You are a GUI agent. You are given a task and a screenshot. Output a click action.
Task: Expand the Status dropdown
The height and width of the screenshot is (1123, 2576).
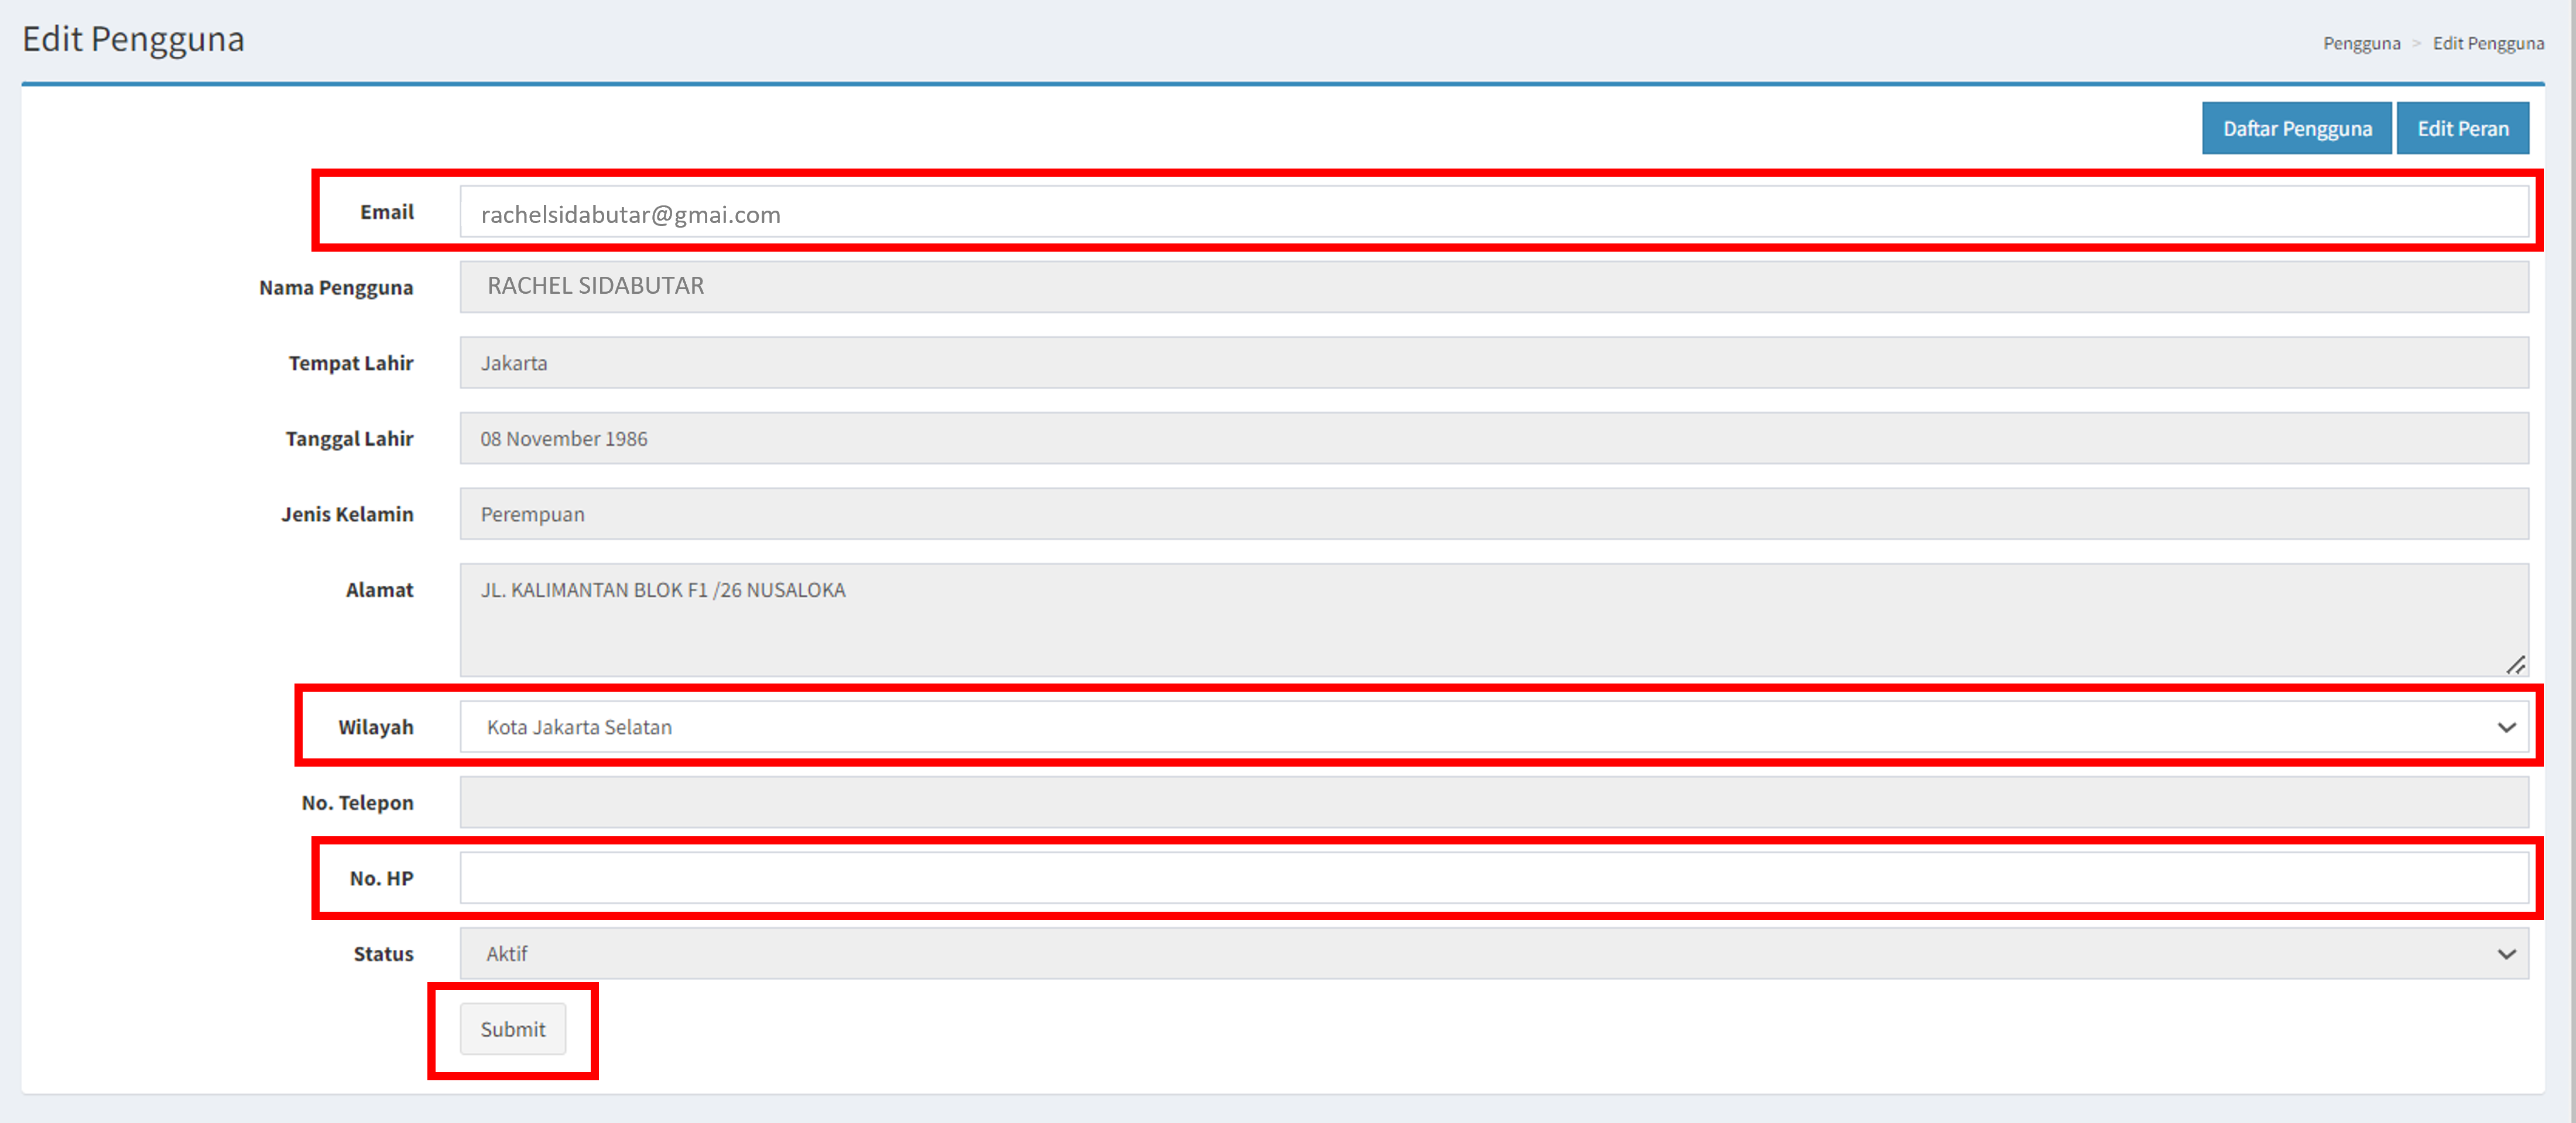click(x=1494, y=954)
